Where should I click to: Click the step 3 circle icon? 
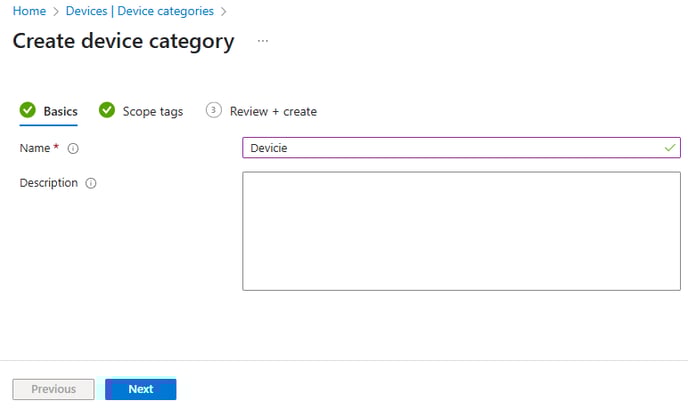pos(214,110)
